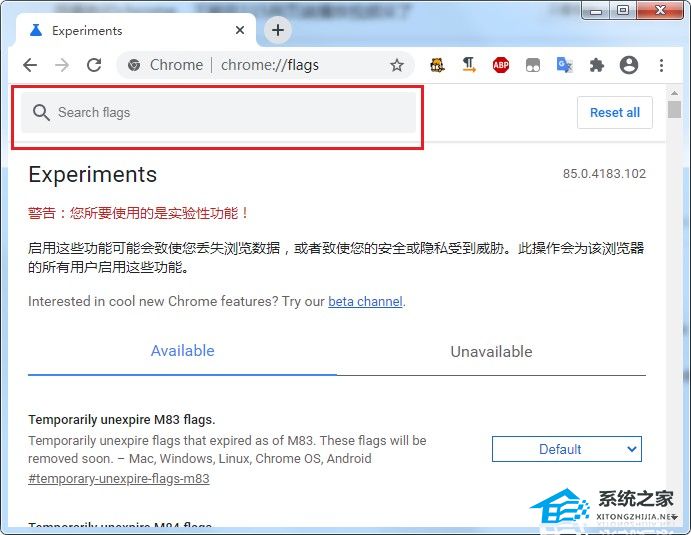Go back with the back arrow
The height and width of the screenshot is (535, 691).
30,65
